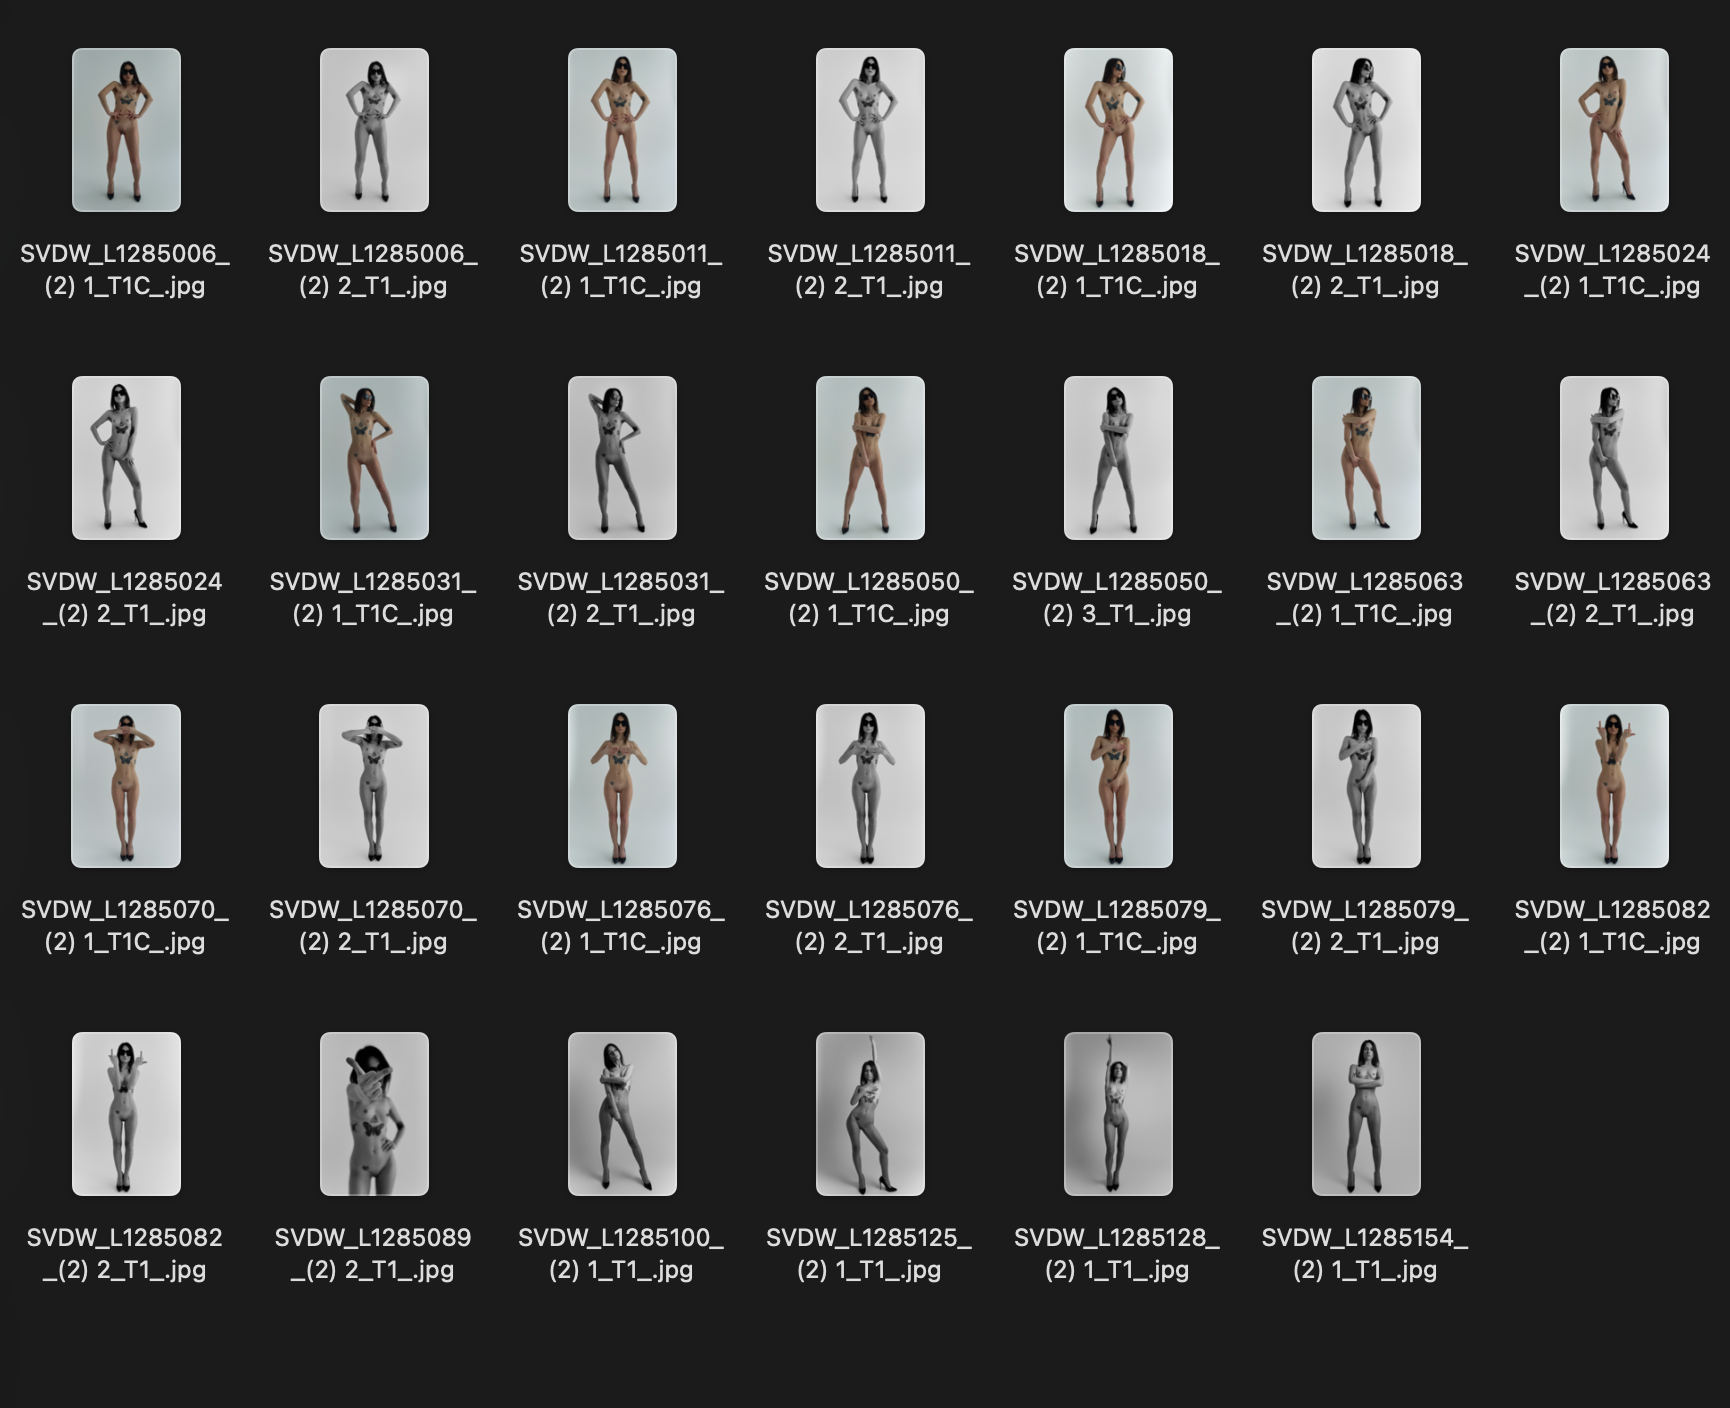The width and height of the screenshot is (1730, 1408).
Task: Select thumbnail of SVDW_L1285128_(2) 1_T1_.jpg
Action: [1118, 1114]
